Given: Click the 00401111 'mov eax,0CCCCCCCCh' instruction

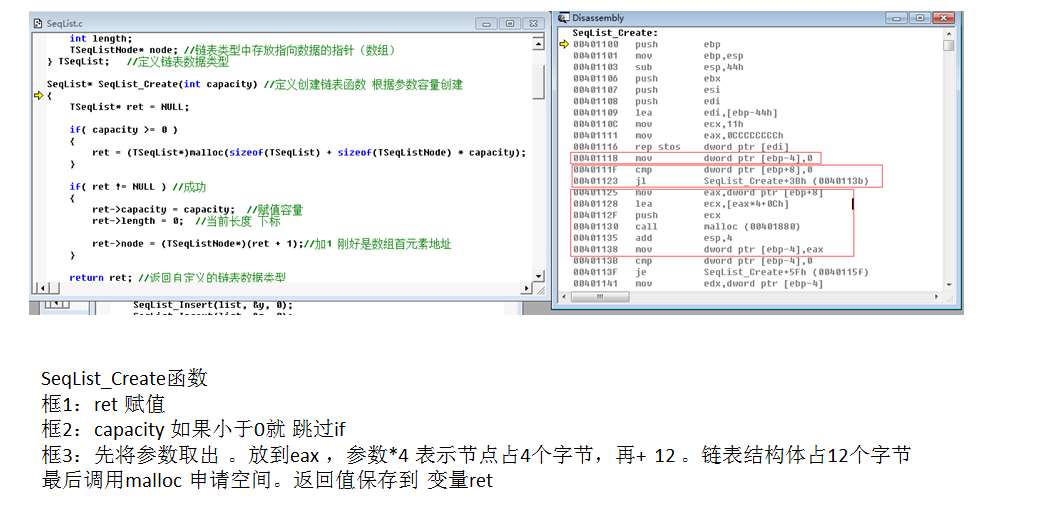Looking at the screenshot, I should pyautogui.click(x=678, y=135).
